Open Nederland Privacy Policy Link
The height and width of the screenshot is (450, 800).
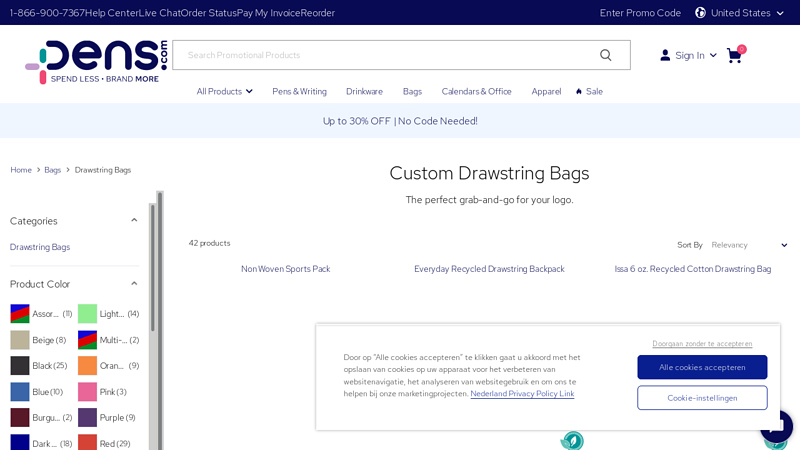[522, 393]
